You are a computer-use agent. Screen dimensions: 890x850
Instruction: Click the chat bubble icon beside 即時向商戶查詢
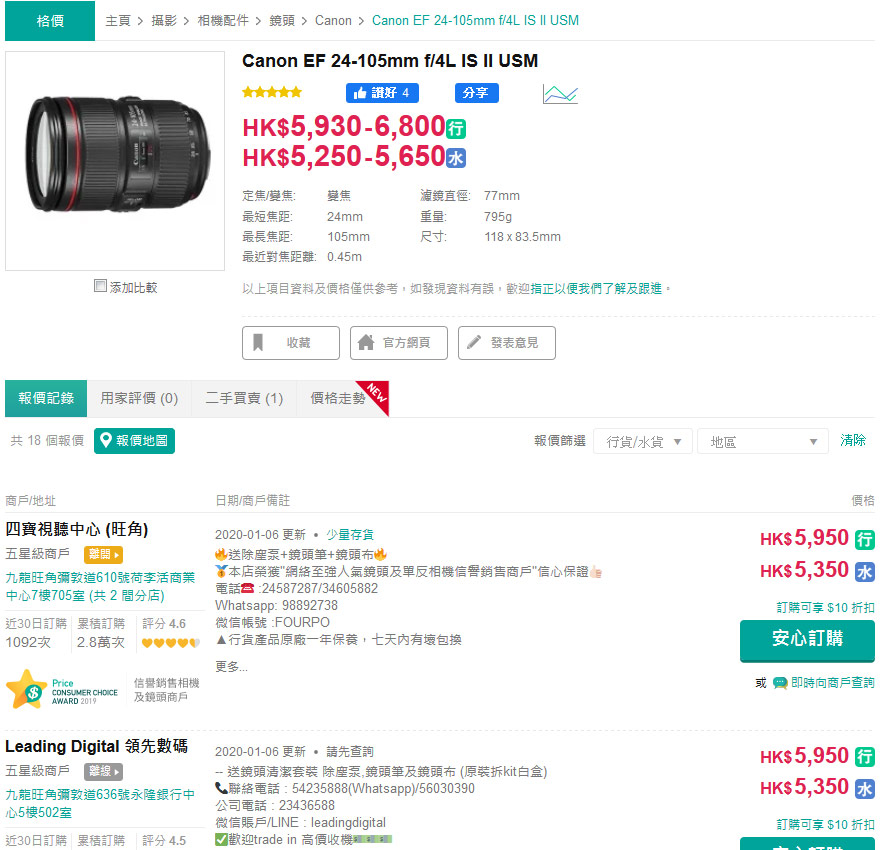pos(780,683)
